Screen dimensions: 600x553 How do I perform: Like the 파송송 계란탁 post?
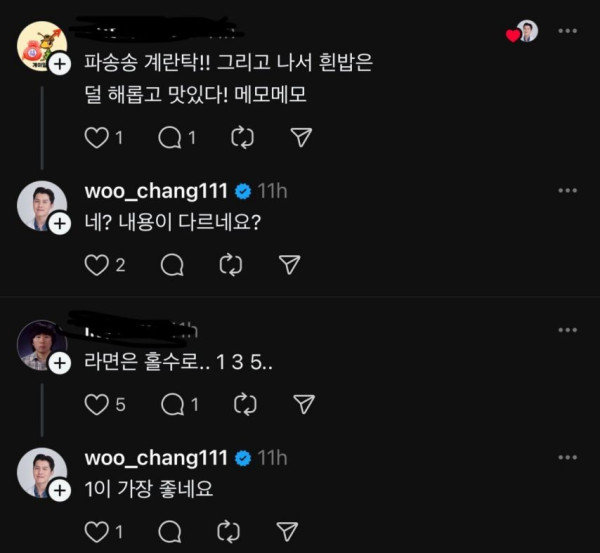[96, 138]
